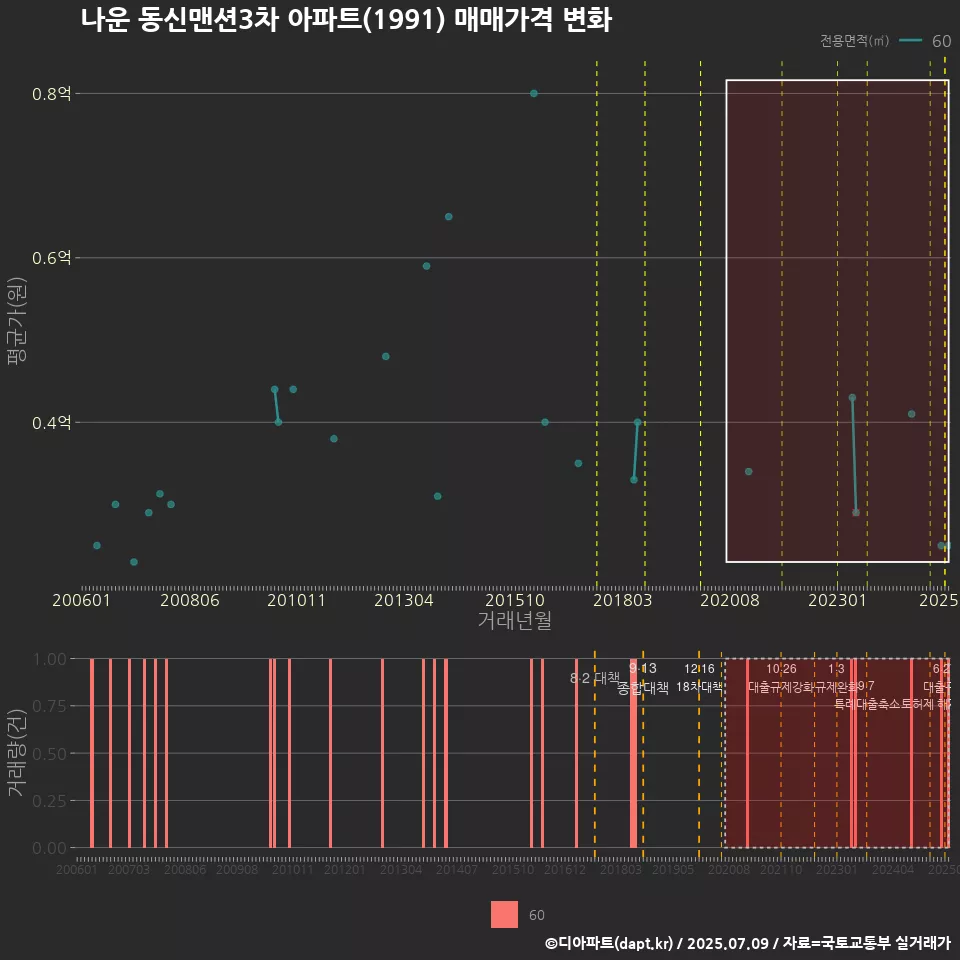Click the '201011' label on the price chart axis
Image resolution: width=960 pixels, height=960 pixels.
296,600
